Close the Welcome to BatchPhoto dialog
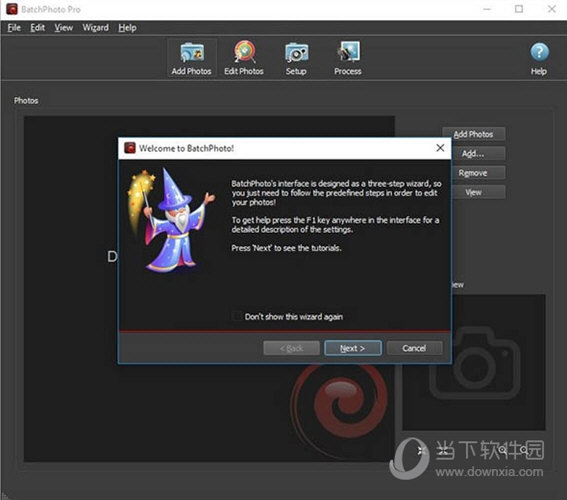This screenshot has height=500, width=567. [440, 148]
